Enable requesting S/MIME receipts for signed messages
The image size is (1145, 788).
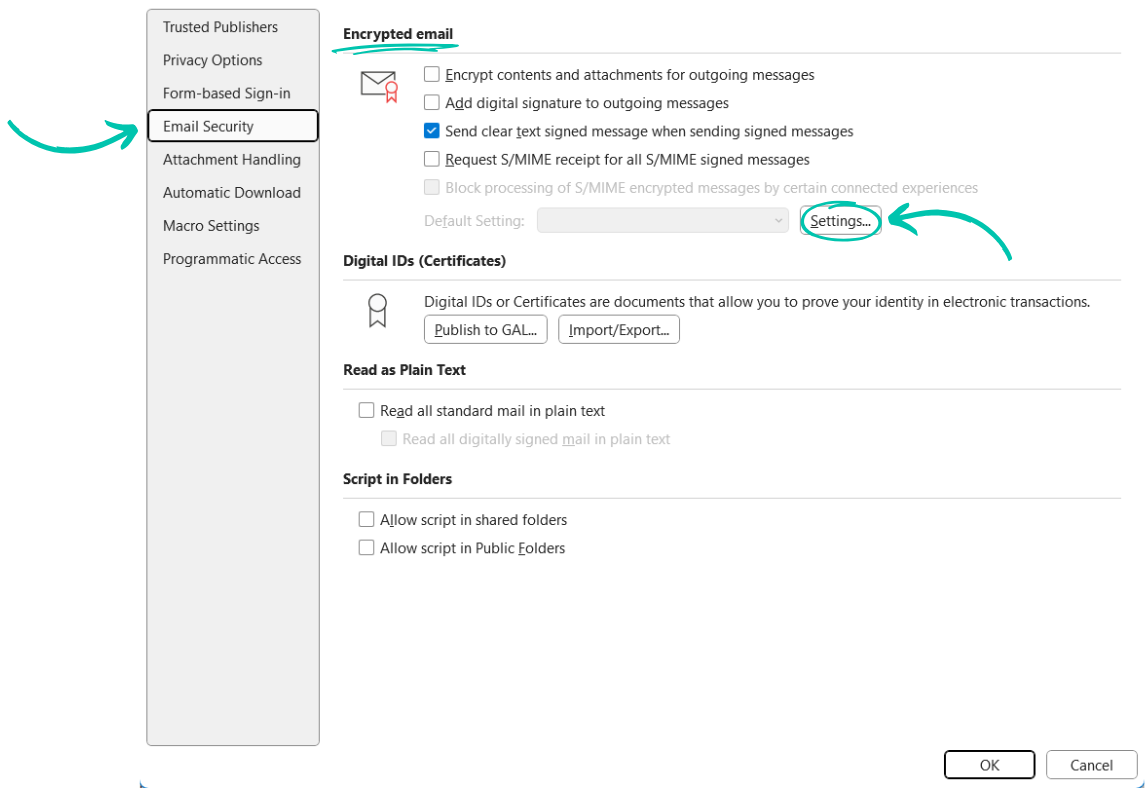click(x=431, y=158)
